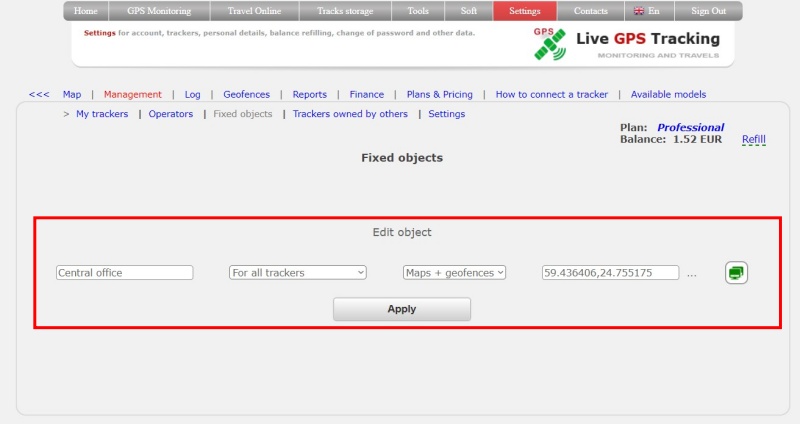Viewport: 800px width, 424px height.
Task: Click the 'Central office' name field
Action: (x=125, y=272)
